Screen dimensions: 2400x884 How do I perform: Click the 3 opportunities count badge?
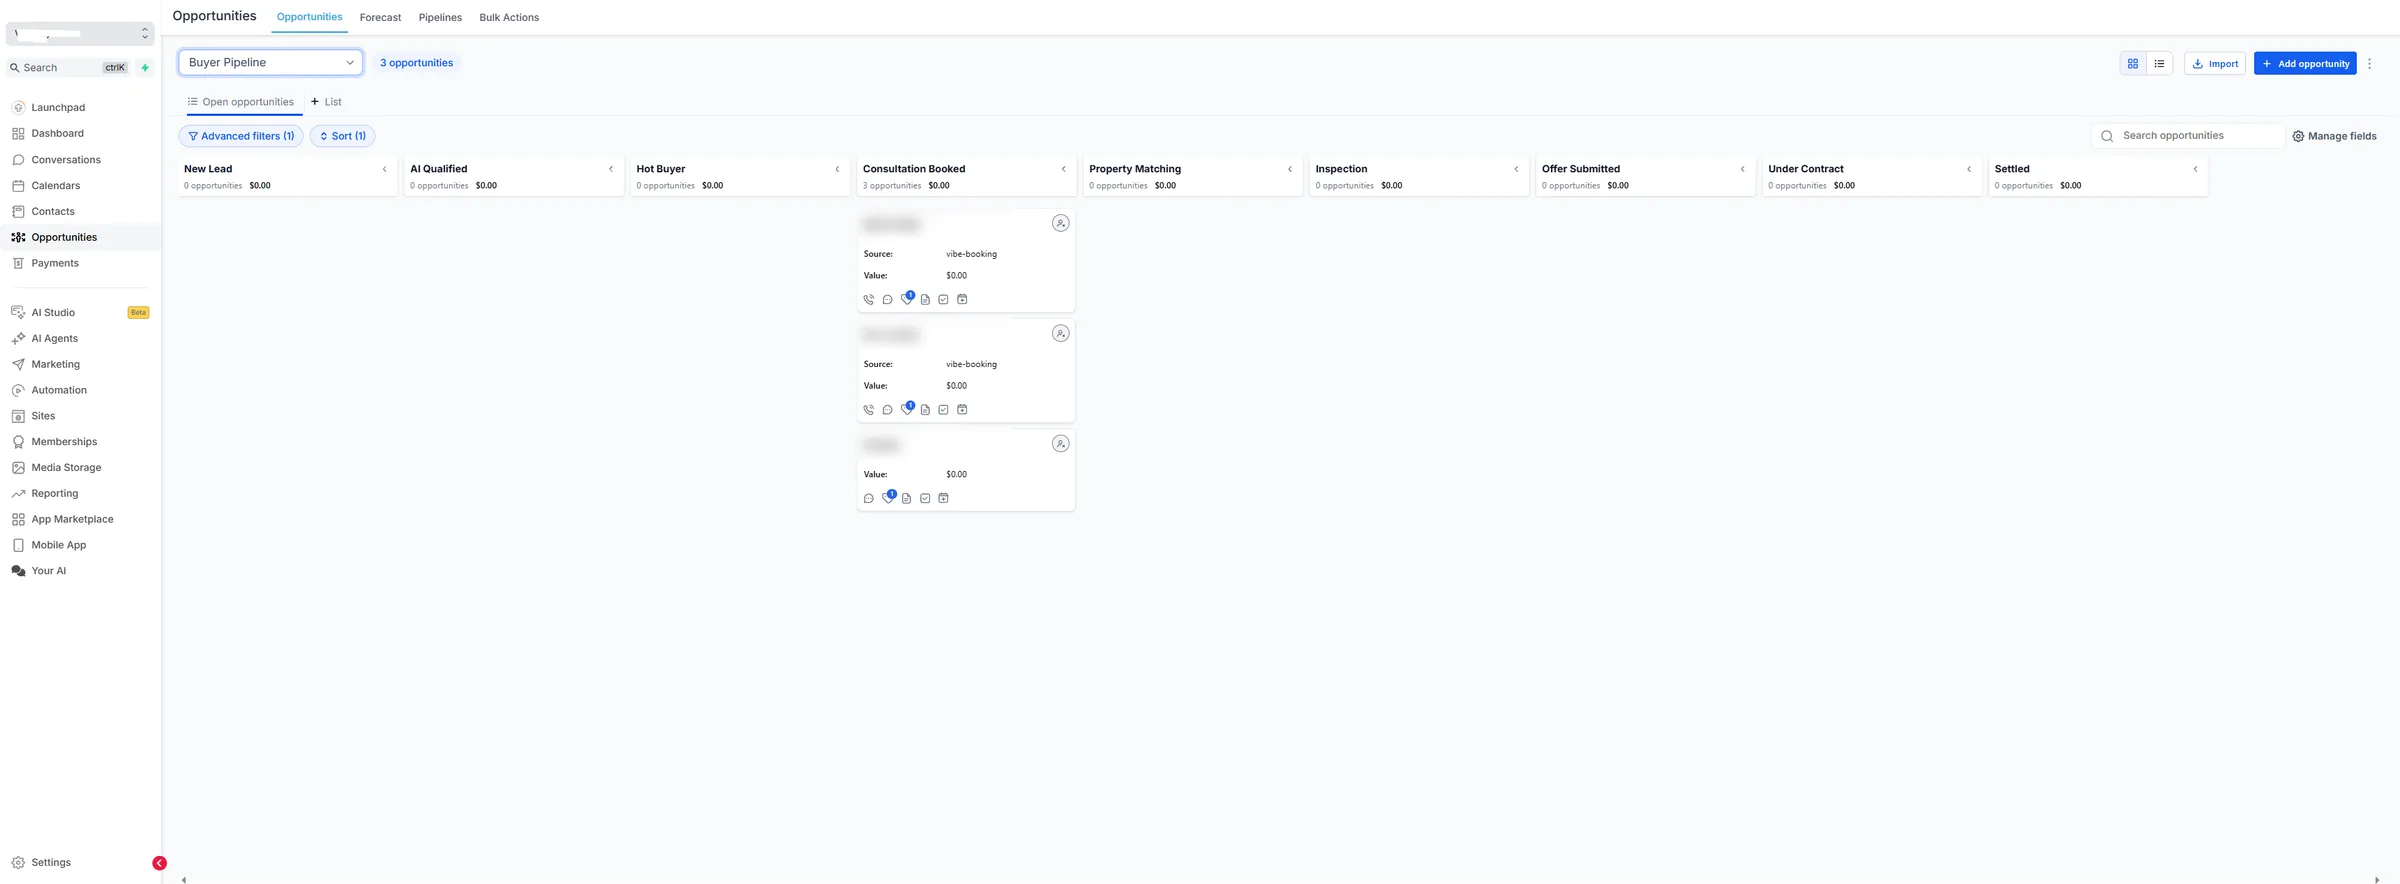pos(416,63)
